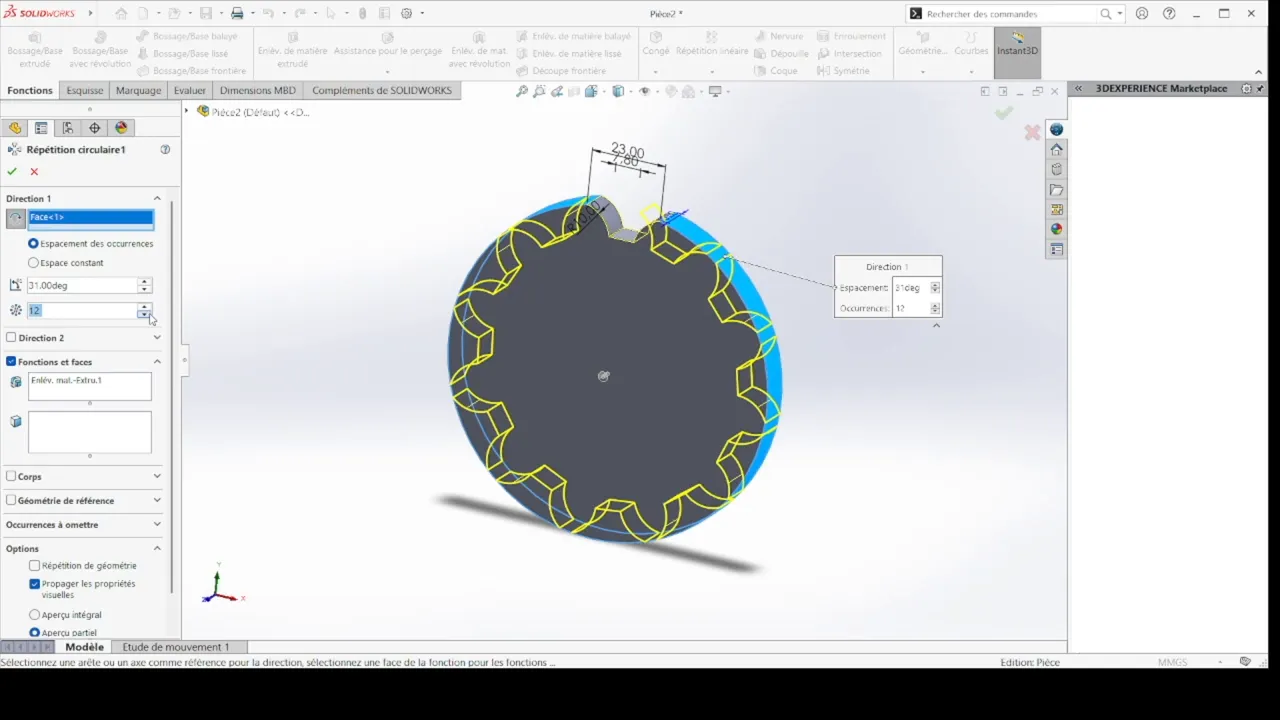Select the Espace constant radio button
This screenshot has width=1280, height=720.
pos(33,262)
